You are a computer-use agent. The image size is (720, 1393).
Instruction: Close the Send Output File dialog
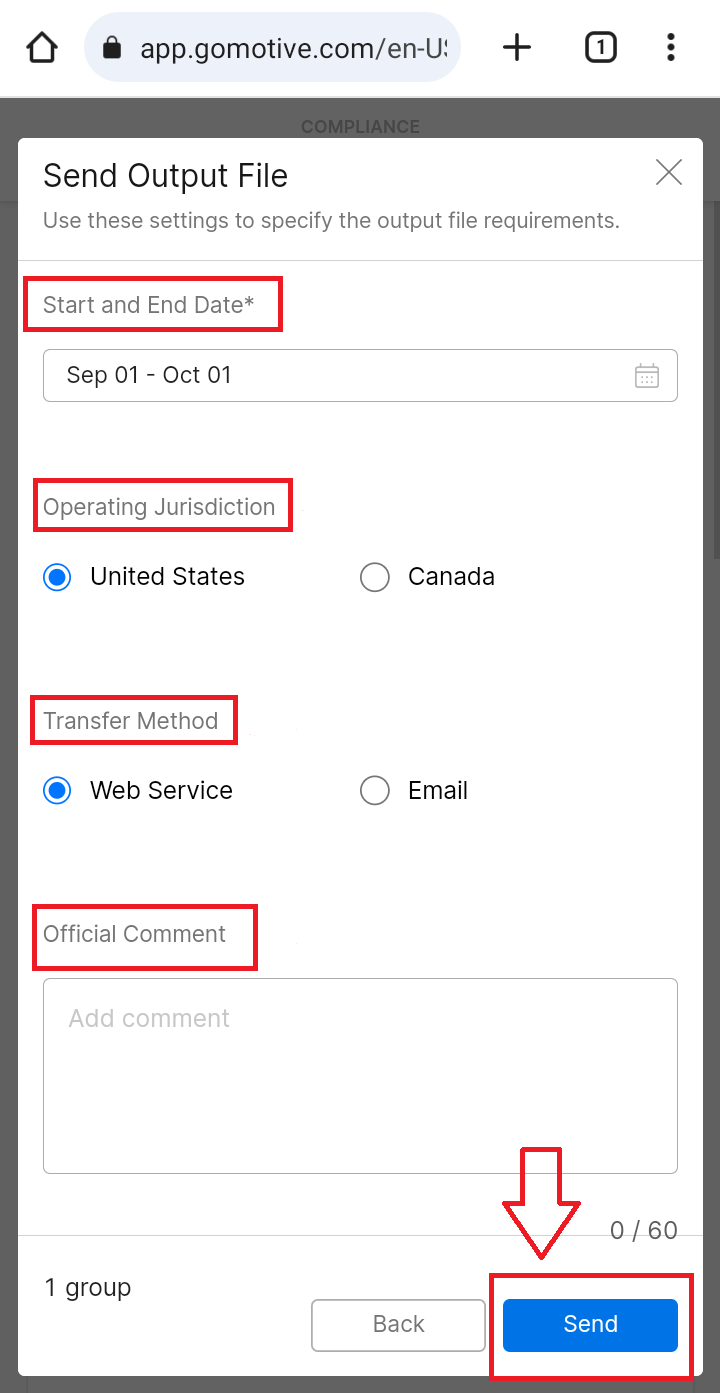pyautogui.click(x=669, y=173)
